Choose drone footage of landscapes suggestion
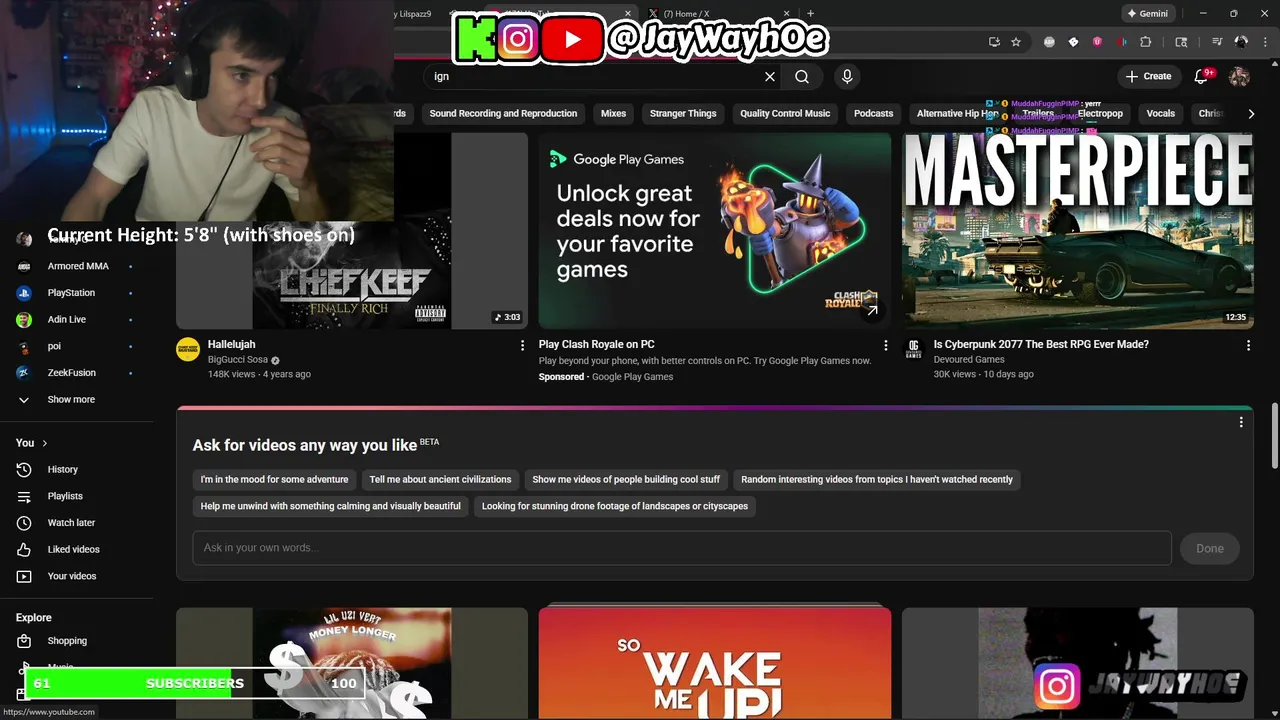Screen dimensions: 1280x720 (x=615, y=506)
